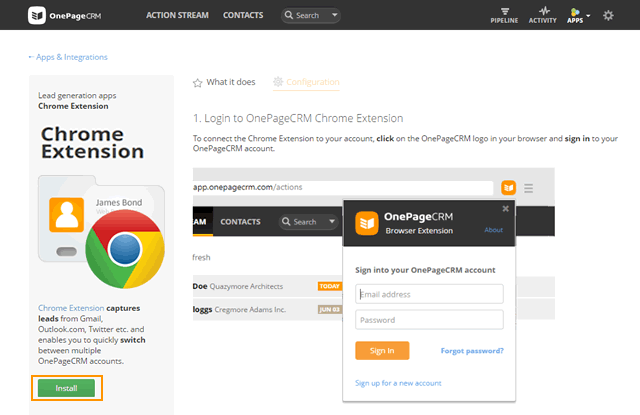
Task: Select the Quazymore Architects row
Action: (267, 286)
